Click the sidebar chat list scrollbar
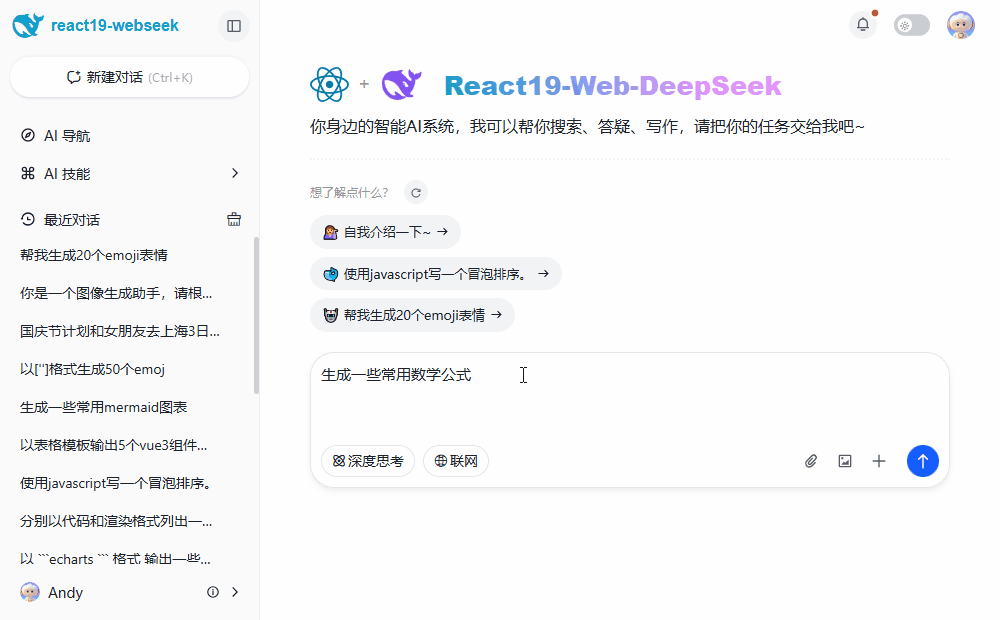The image size is (1000, 620). (x=256, y=316)
